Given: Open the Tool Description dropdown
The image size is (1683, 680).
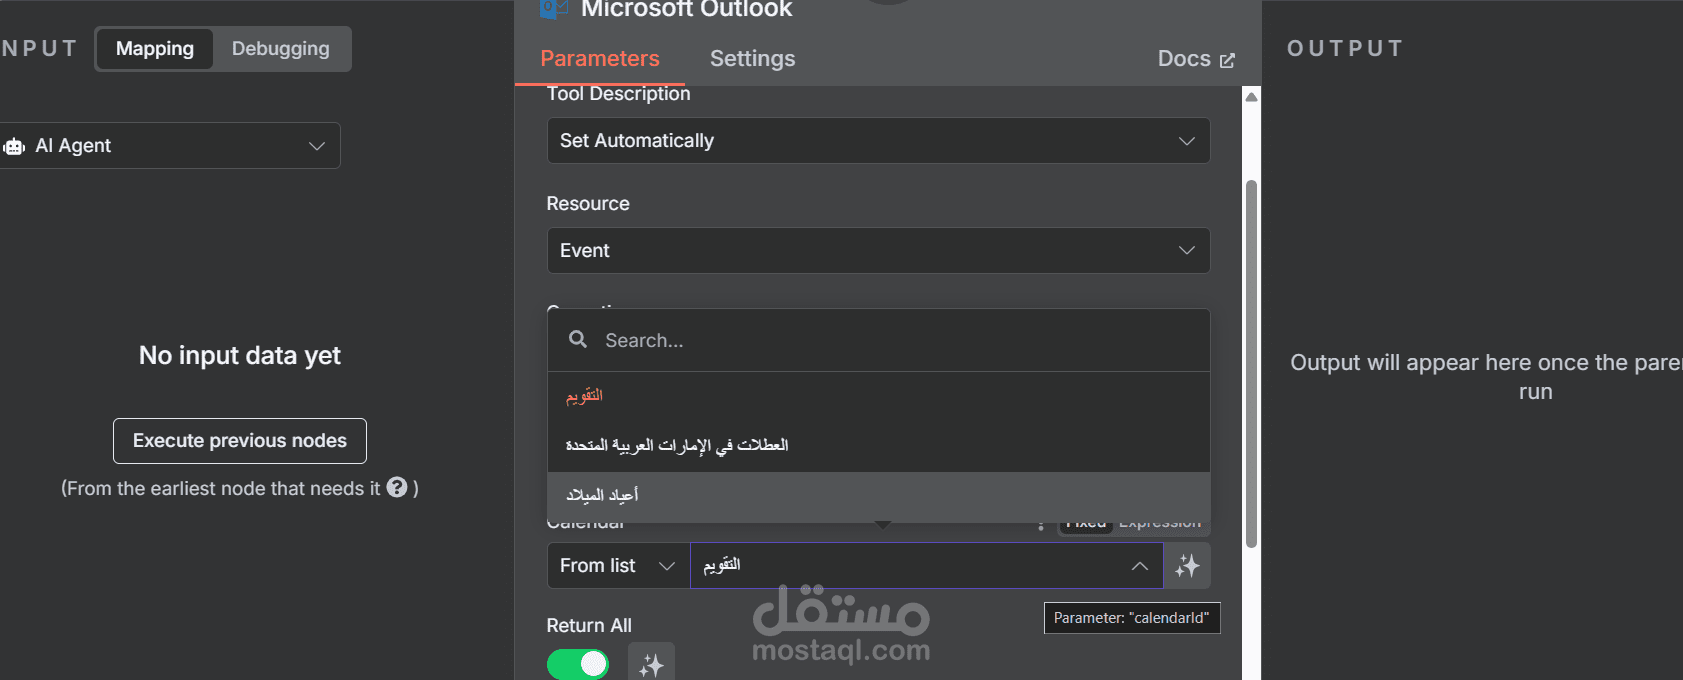Looking at the screenshot, I should point(878,141).
